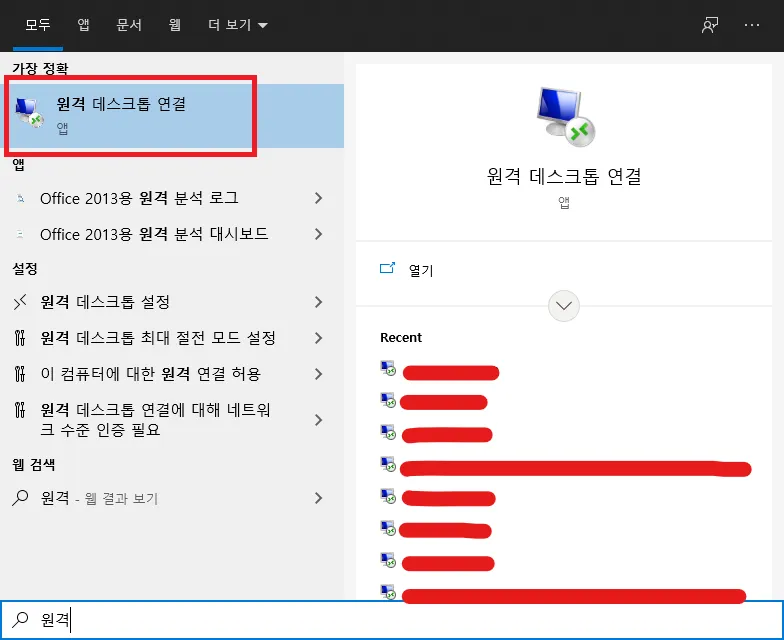784x640 pixels.
Task: Switch to the 문서 tab
Action: click(x=129, y=24)
